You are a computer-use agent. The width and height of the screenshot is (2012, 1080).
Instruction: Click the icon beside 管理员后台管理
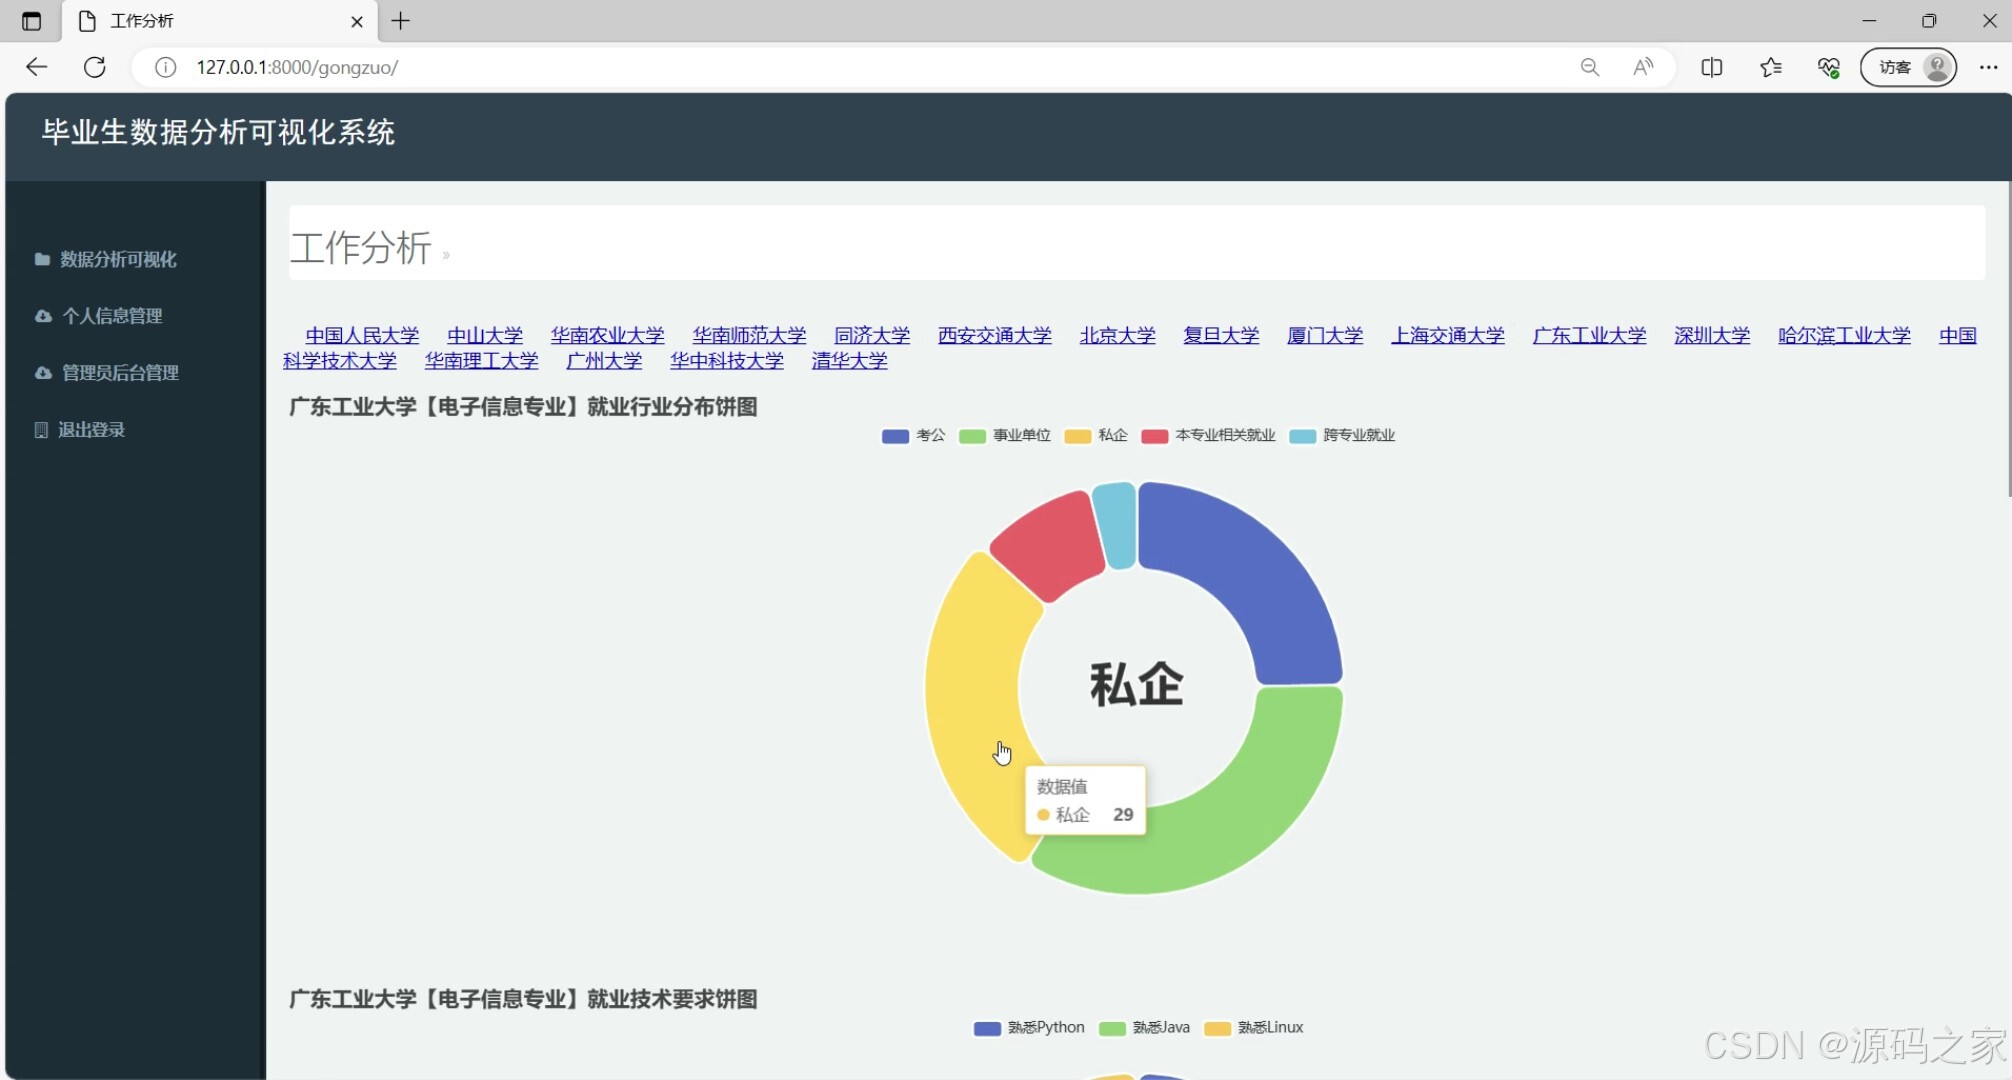[x=41, y=372]
